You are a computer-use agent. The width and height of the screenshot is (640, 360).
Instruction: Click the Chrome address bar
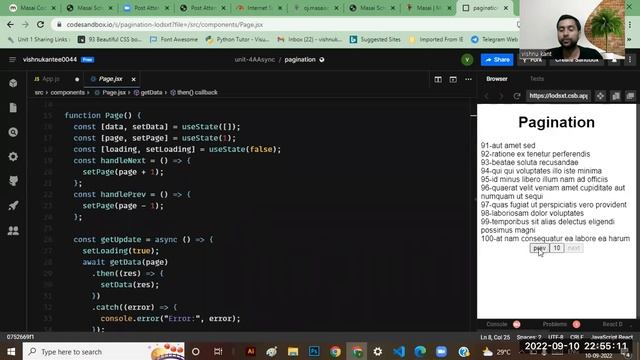pos(286,24)
